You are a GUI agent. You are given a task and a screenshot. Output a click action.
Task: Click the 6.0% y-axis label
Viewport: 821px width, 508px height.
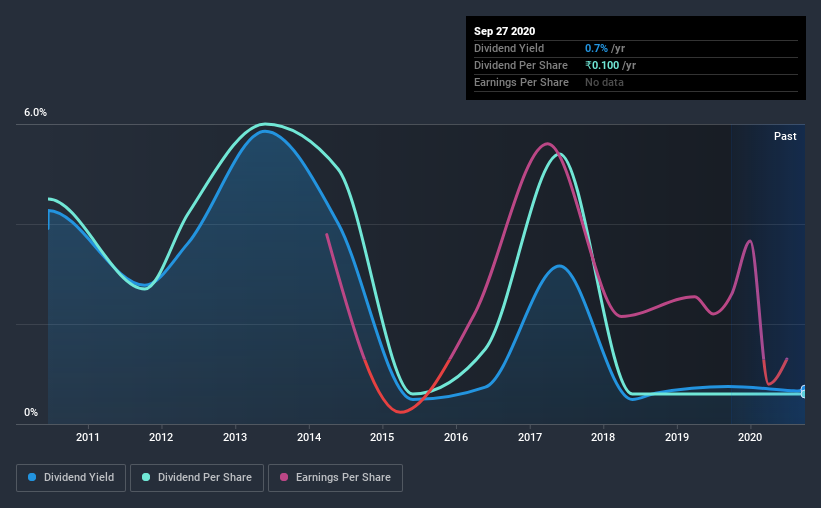(36, 113)
